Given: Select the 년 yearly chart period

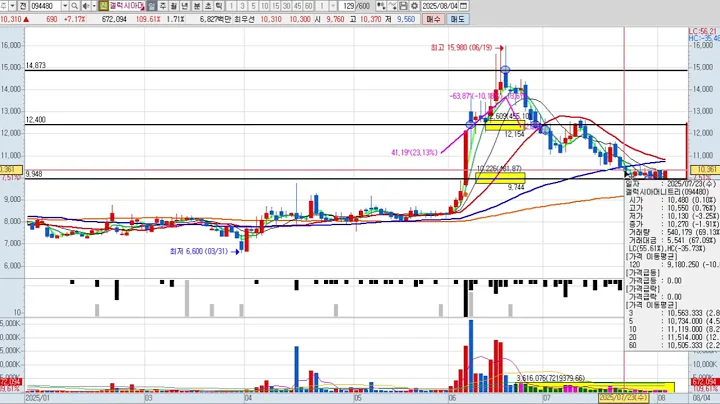Looking at the screenshot, I should point(185,6).
